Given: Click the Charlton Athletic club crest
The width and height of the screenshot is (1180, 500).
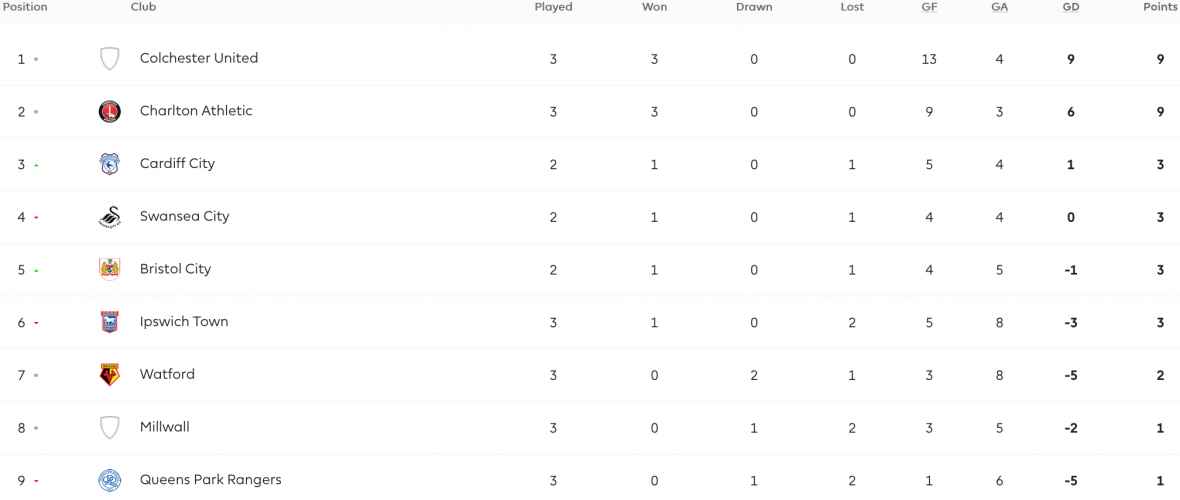Looking at the screenshot, I should 110,111.
